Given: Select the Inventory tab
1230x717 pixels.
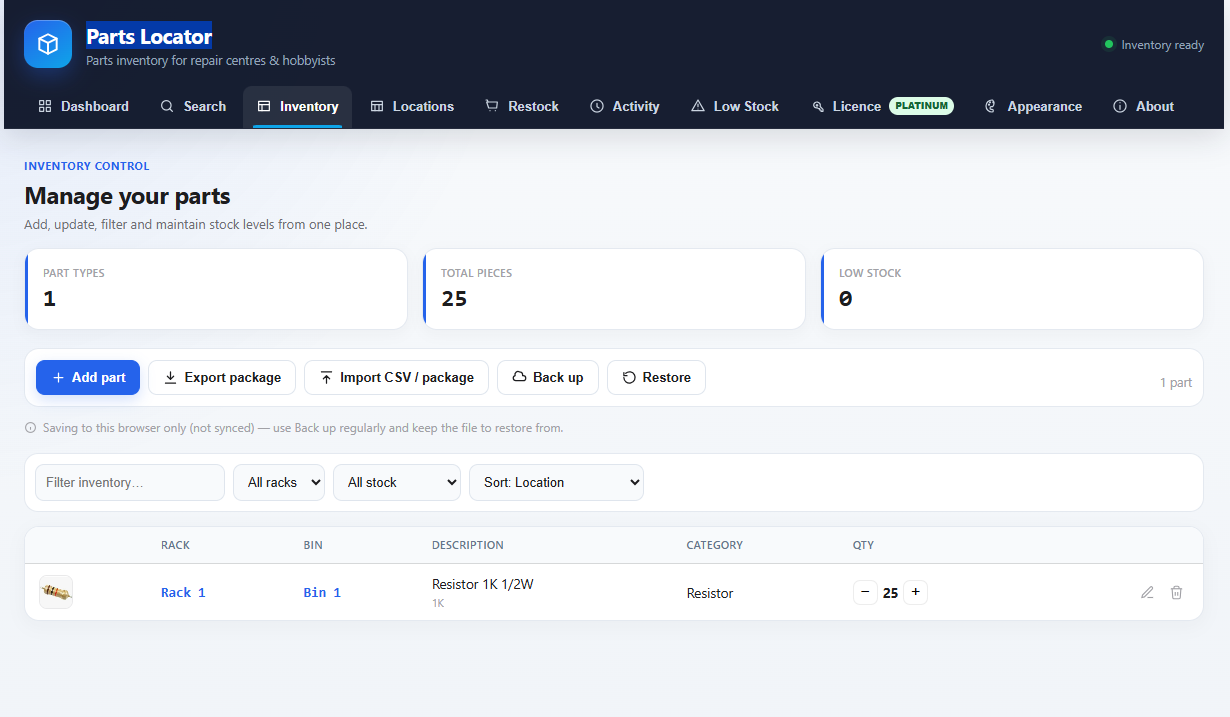Looking at the screenshot, I should (297, 106).
